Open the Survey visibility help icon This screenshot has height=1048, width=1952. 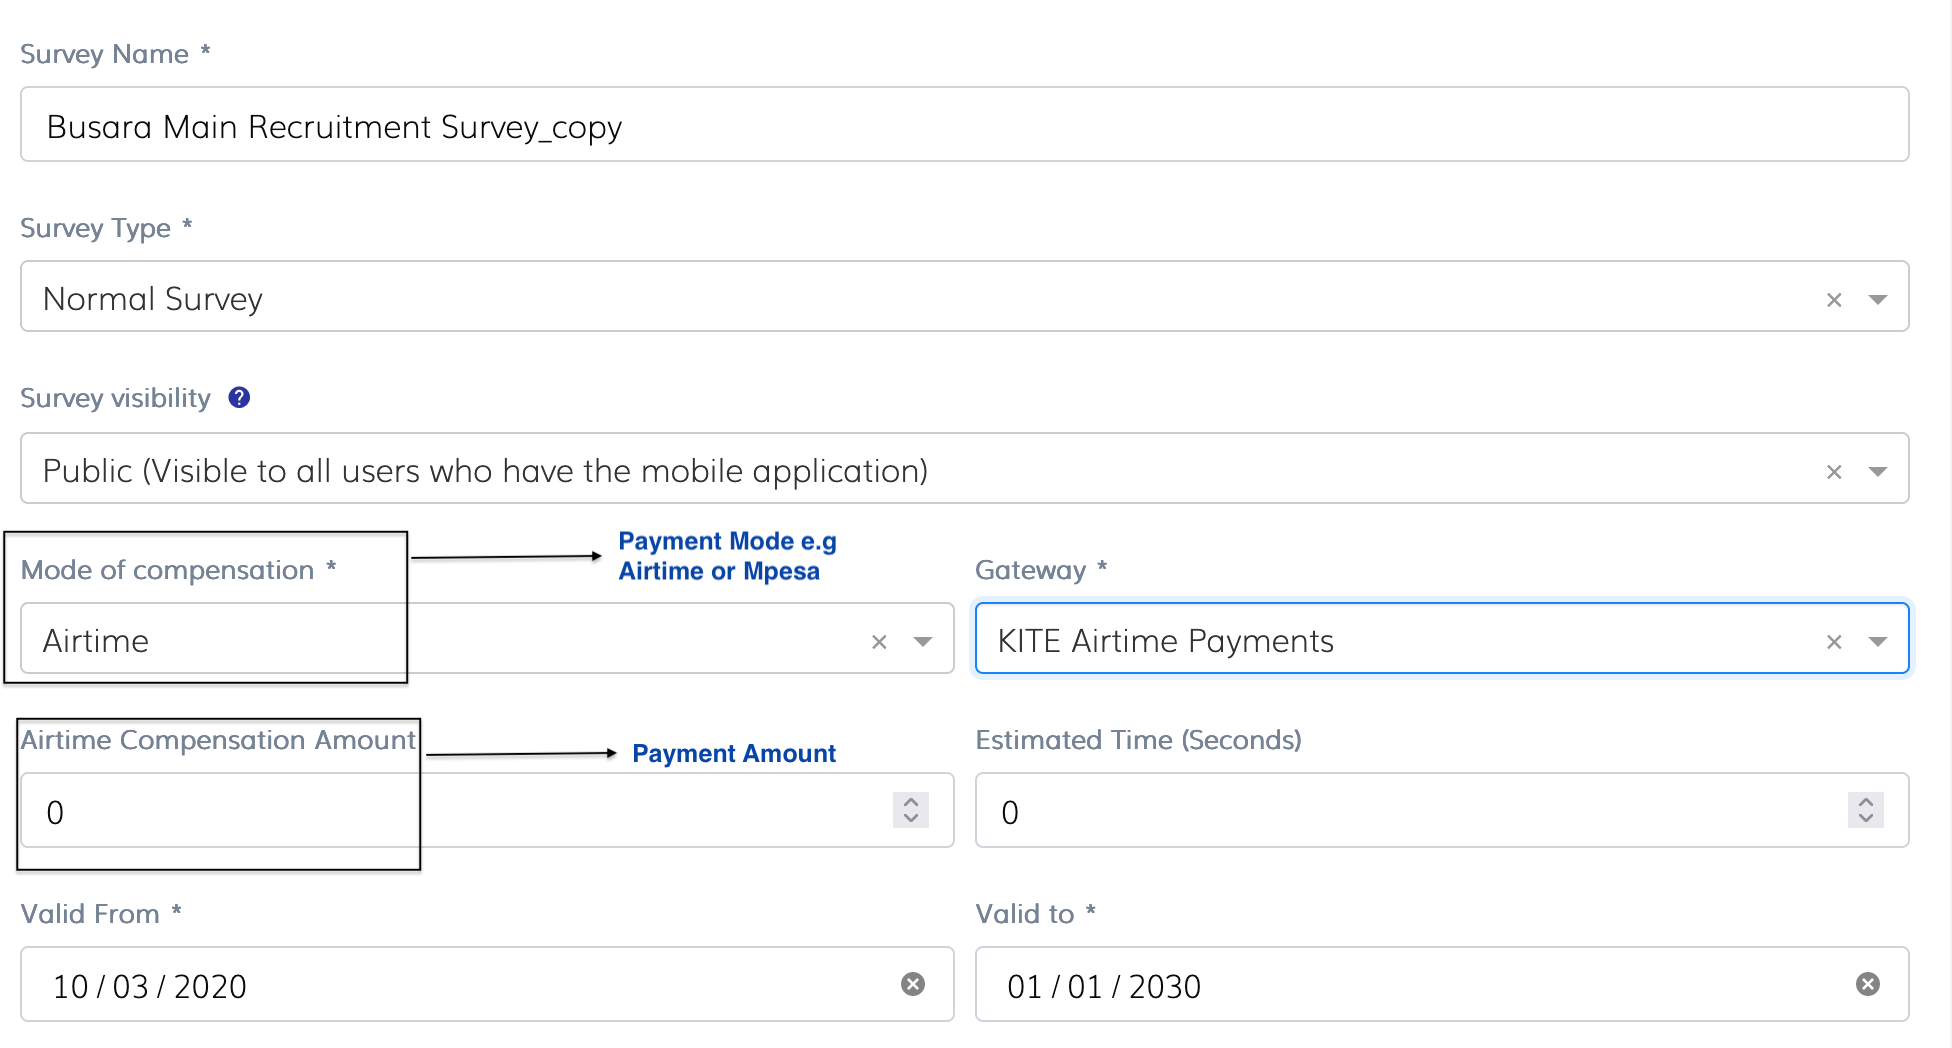click(x=239, y=397)
